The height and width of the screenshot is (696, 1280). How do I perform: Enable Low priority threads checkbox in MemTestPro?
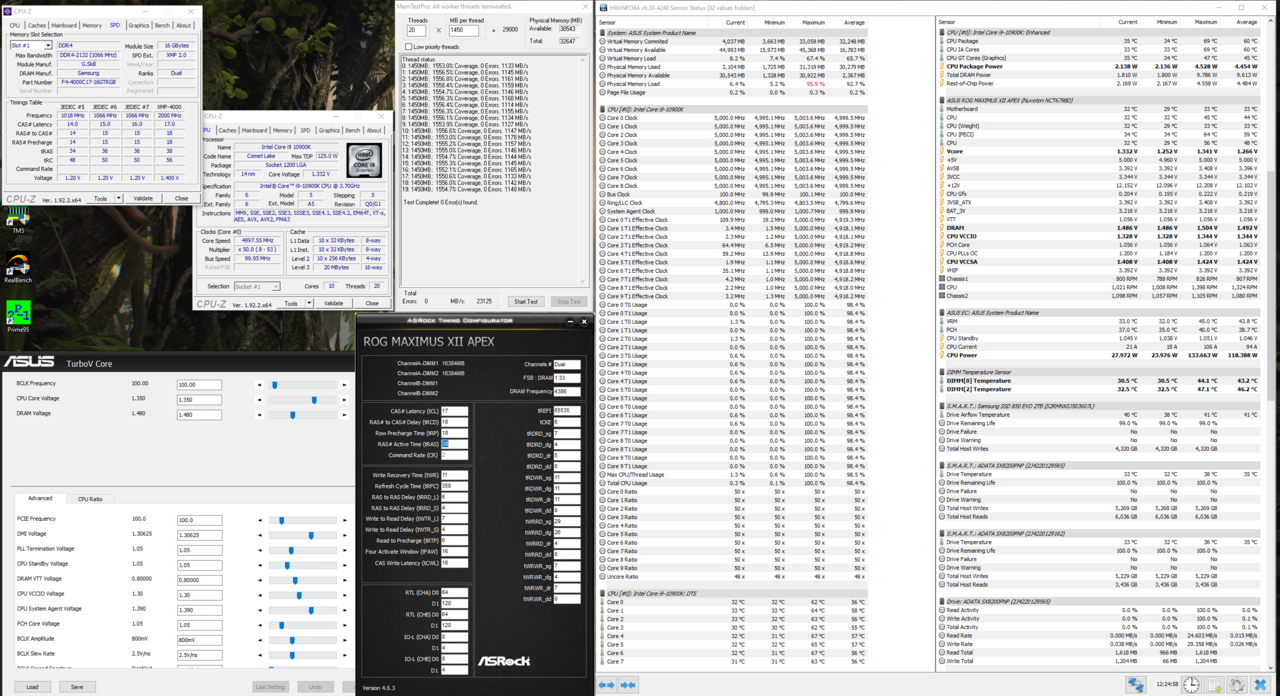(409, 47)
